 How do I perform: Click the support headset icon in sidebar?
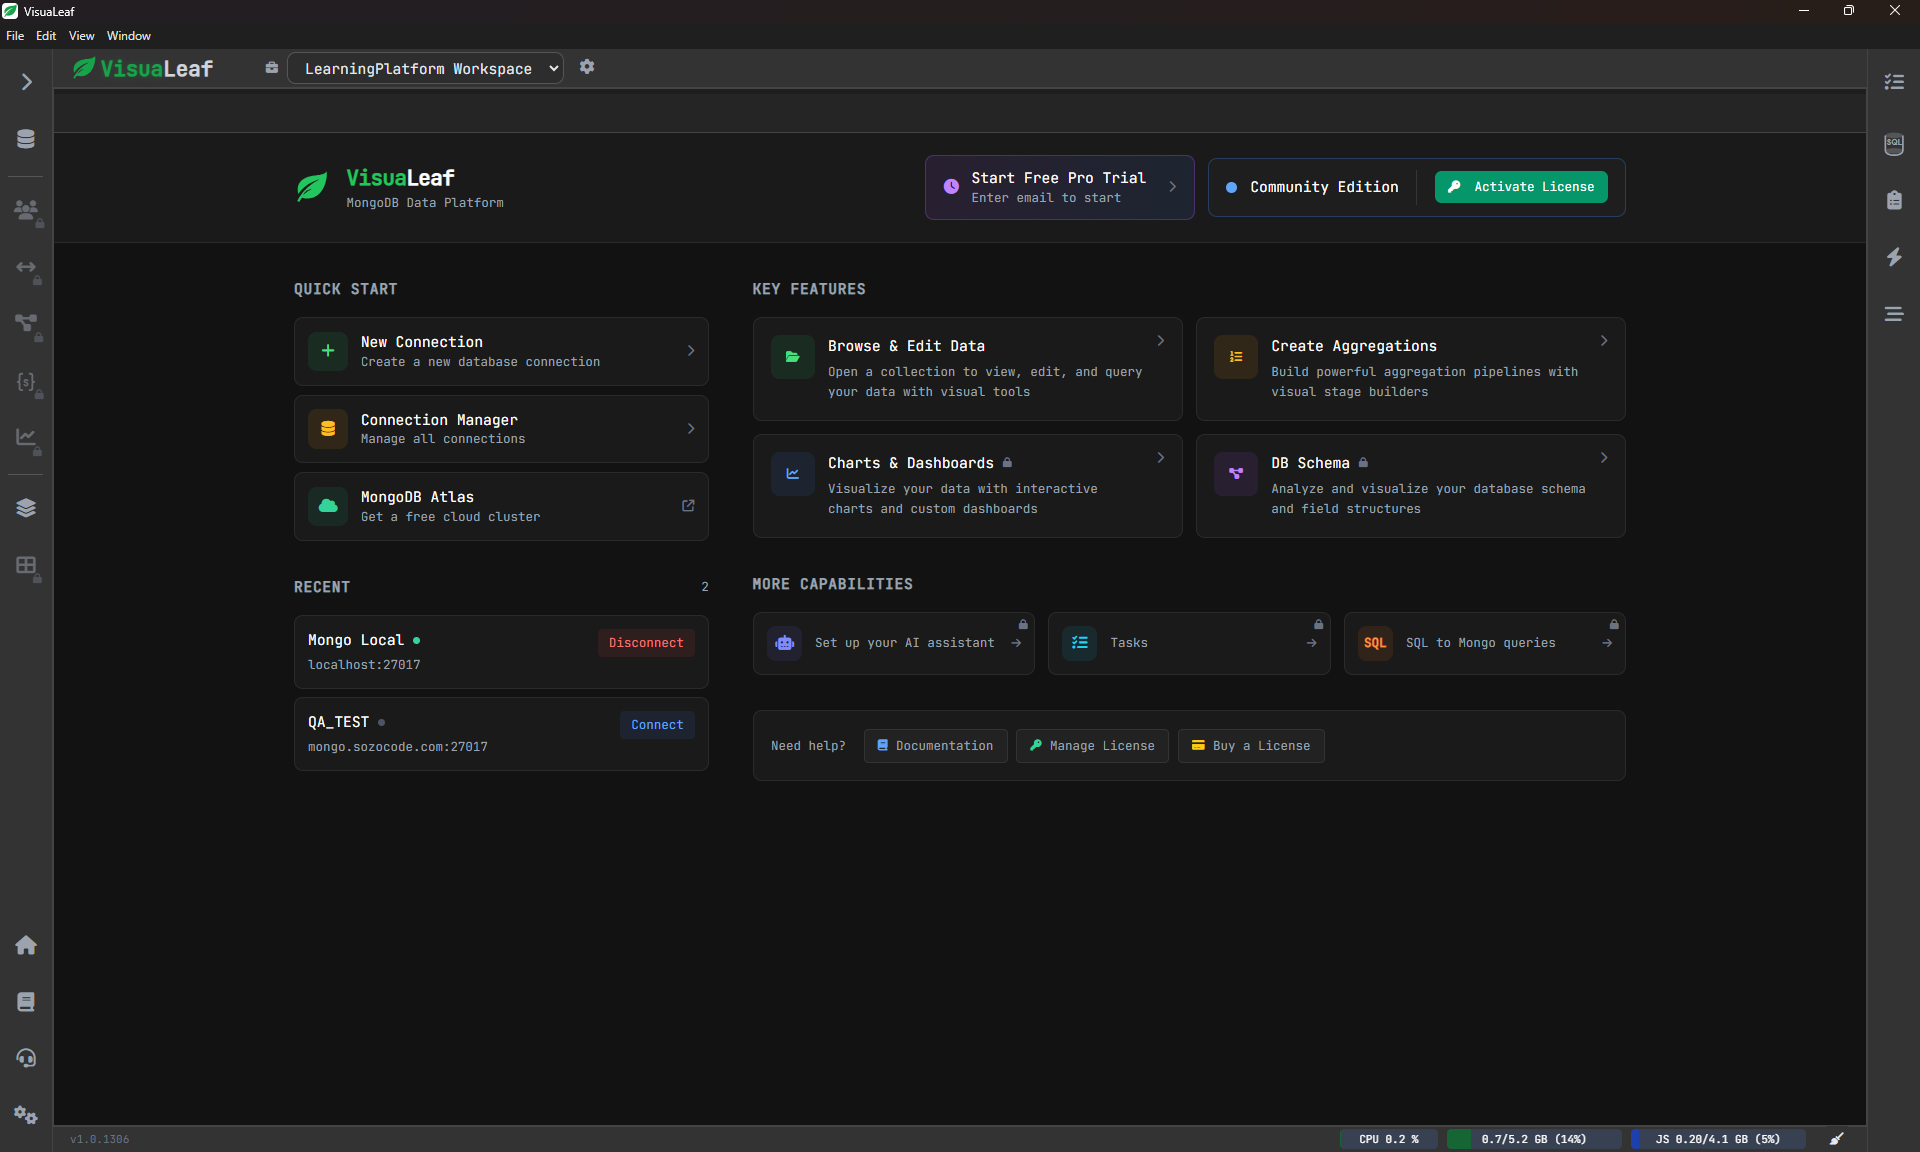tap(26, 1058)
